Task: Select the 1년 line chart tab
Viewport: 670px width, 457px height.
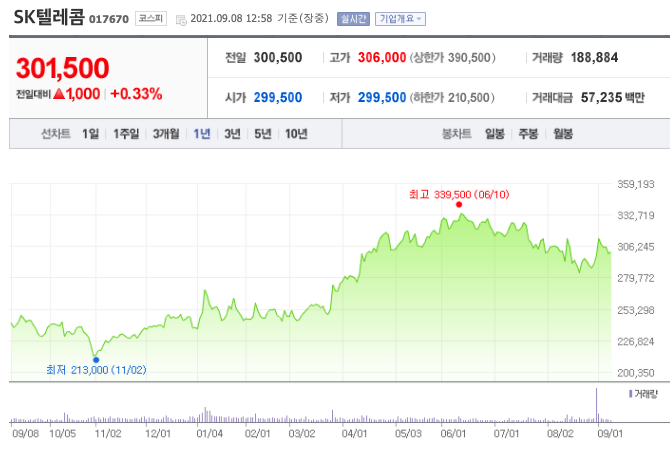Action: point(202,134)
